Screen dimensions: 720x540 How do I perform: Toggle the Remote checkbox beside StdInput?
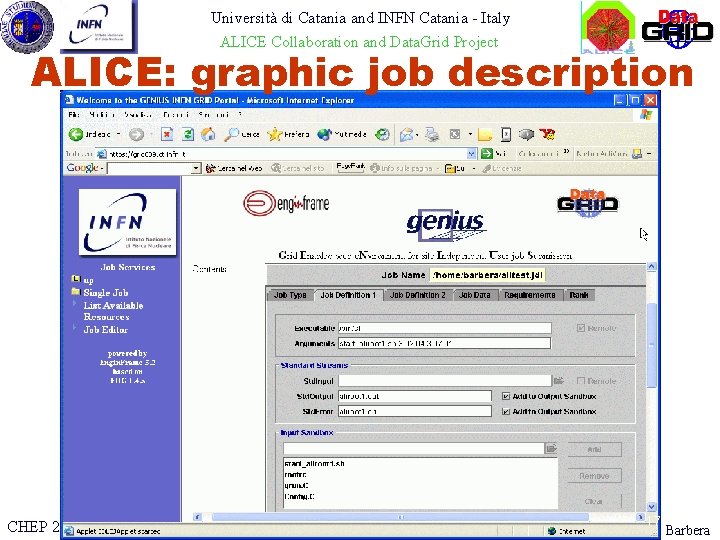coord(581,381)
